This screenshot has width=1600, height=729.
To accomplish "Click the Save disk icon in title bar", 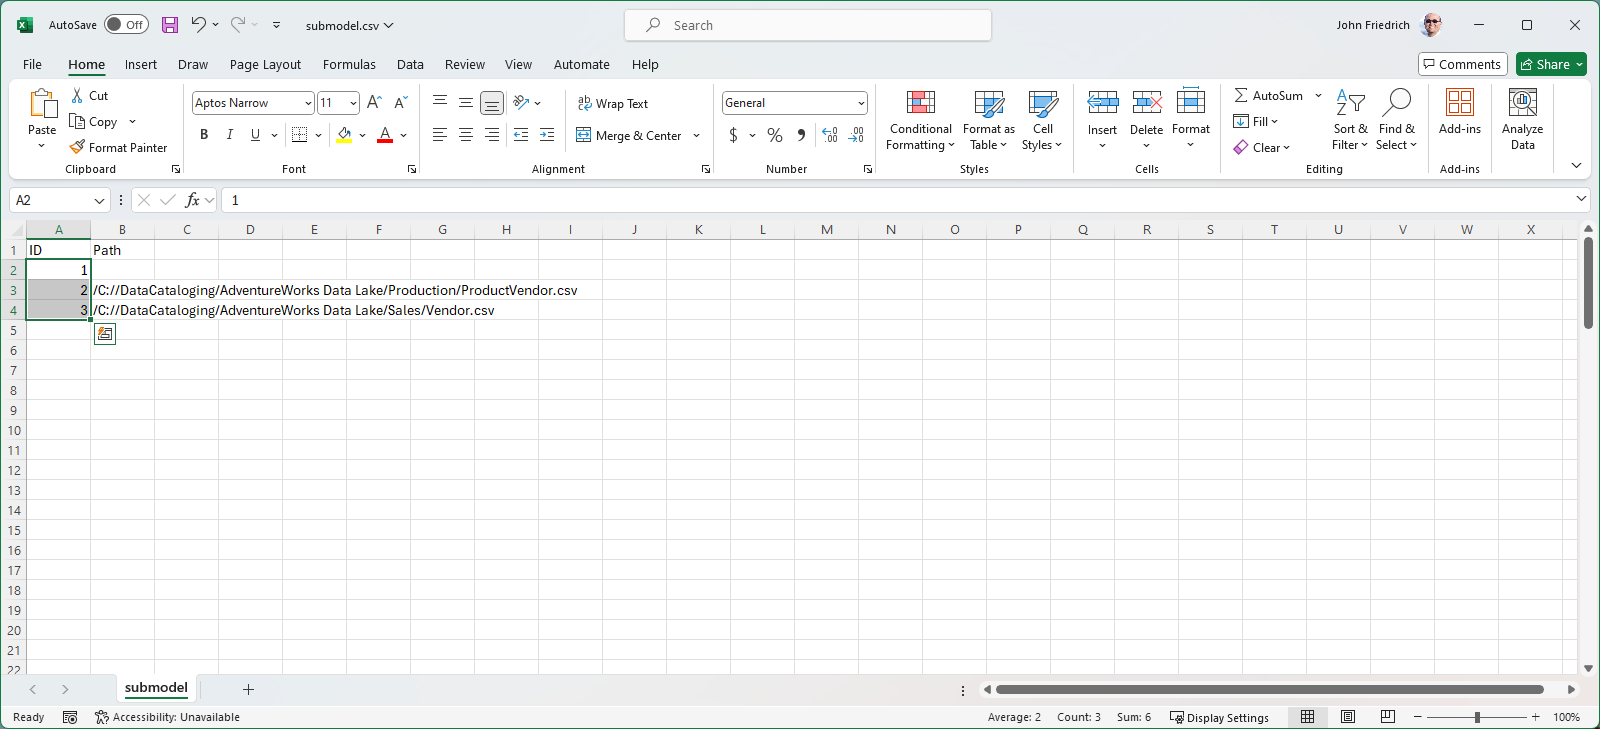I will (x=170, y=25).
